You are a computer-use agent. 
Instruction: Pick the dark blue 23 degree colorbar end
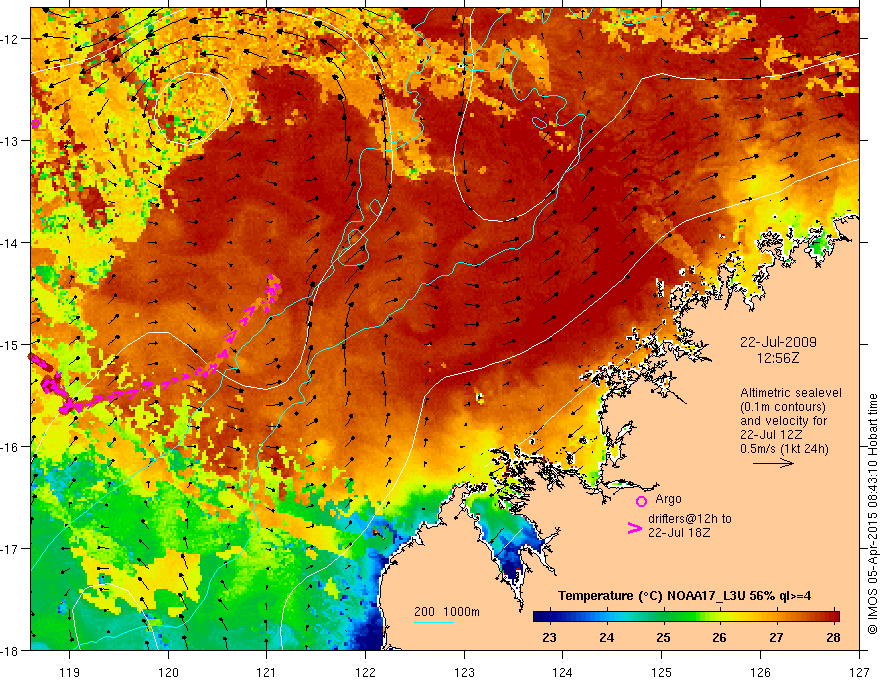540,616
